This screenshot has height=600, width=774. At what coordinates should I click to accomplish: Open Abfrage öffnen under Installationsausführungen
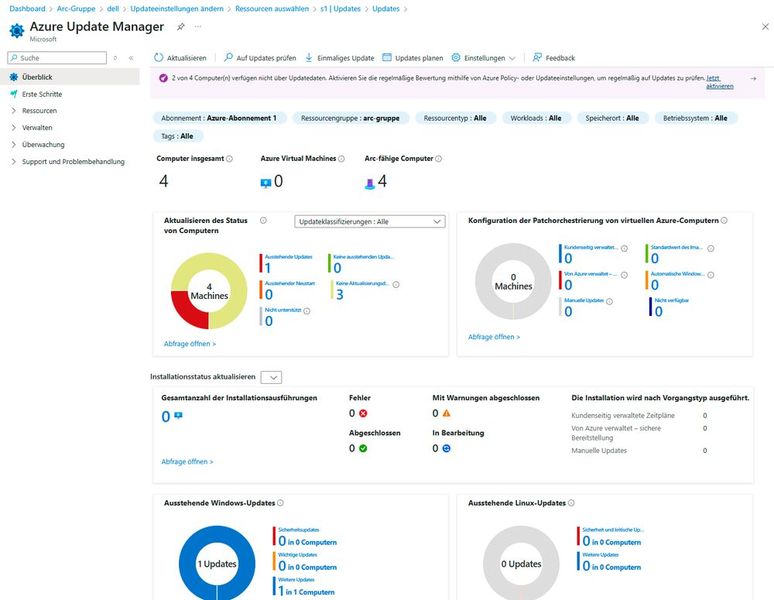(187, 462)
